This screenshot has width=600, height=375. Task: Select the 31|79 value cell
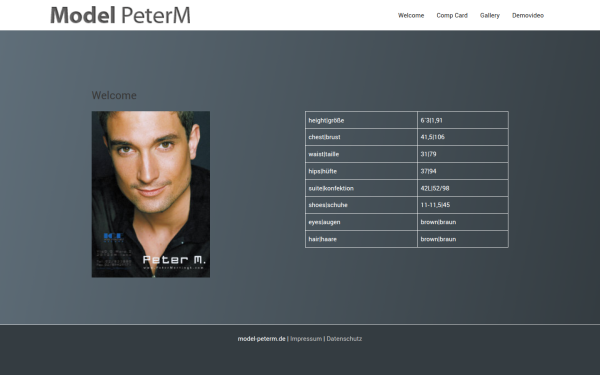463,154
